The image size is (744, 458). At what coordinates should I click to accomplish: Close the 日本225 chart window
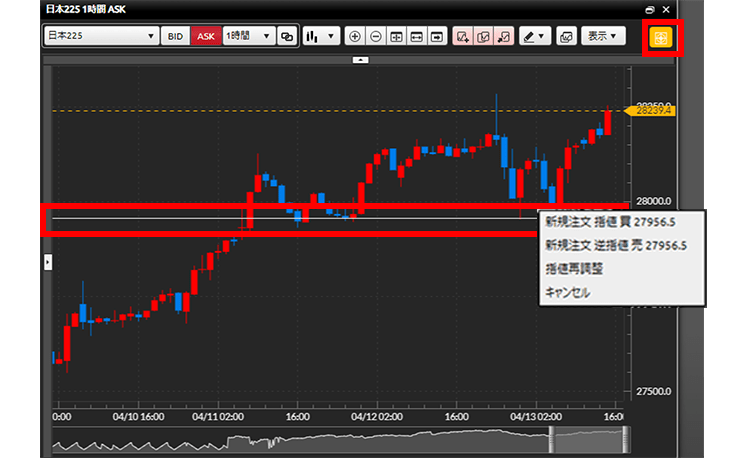coord(666,9)
